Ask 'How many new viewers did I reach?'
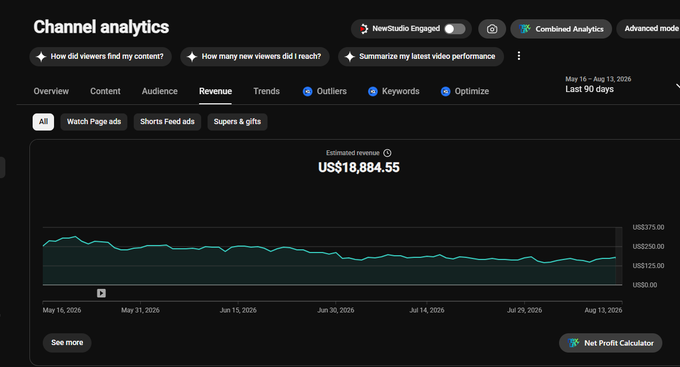Screen dimensions: 680x367 click(255, 56)
